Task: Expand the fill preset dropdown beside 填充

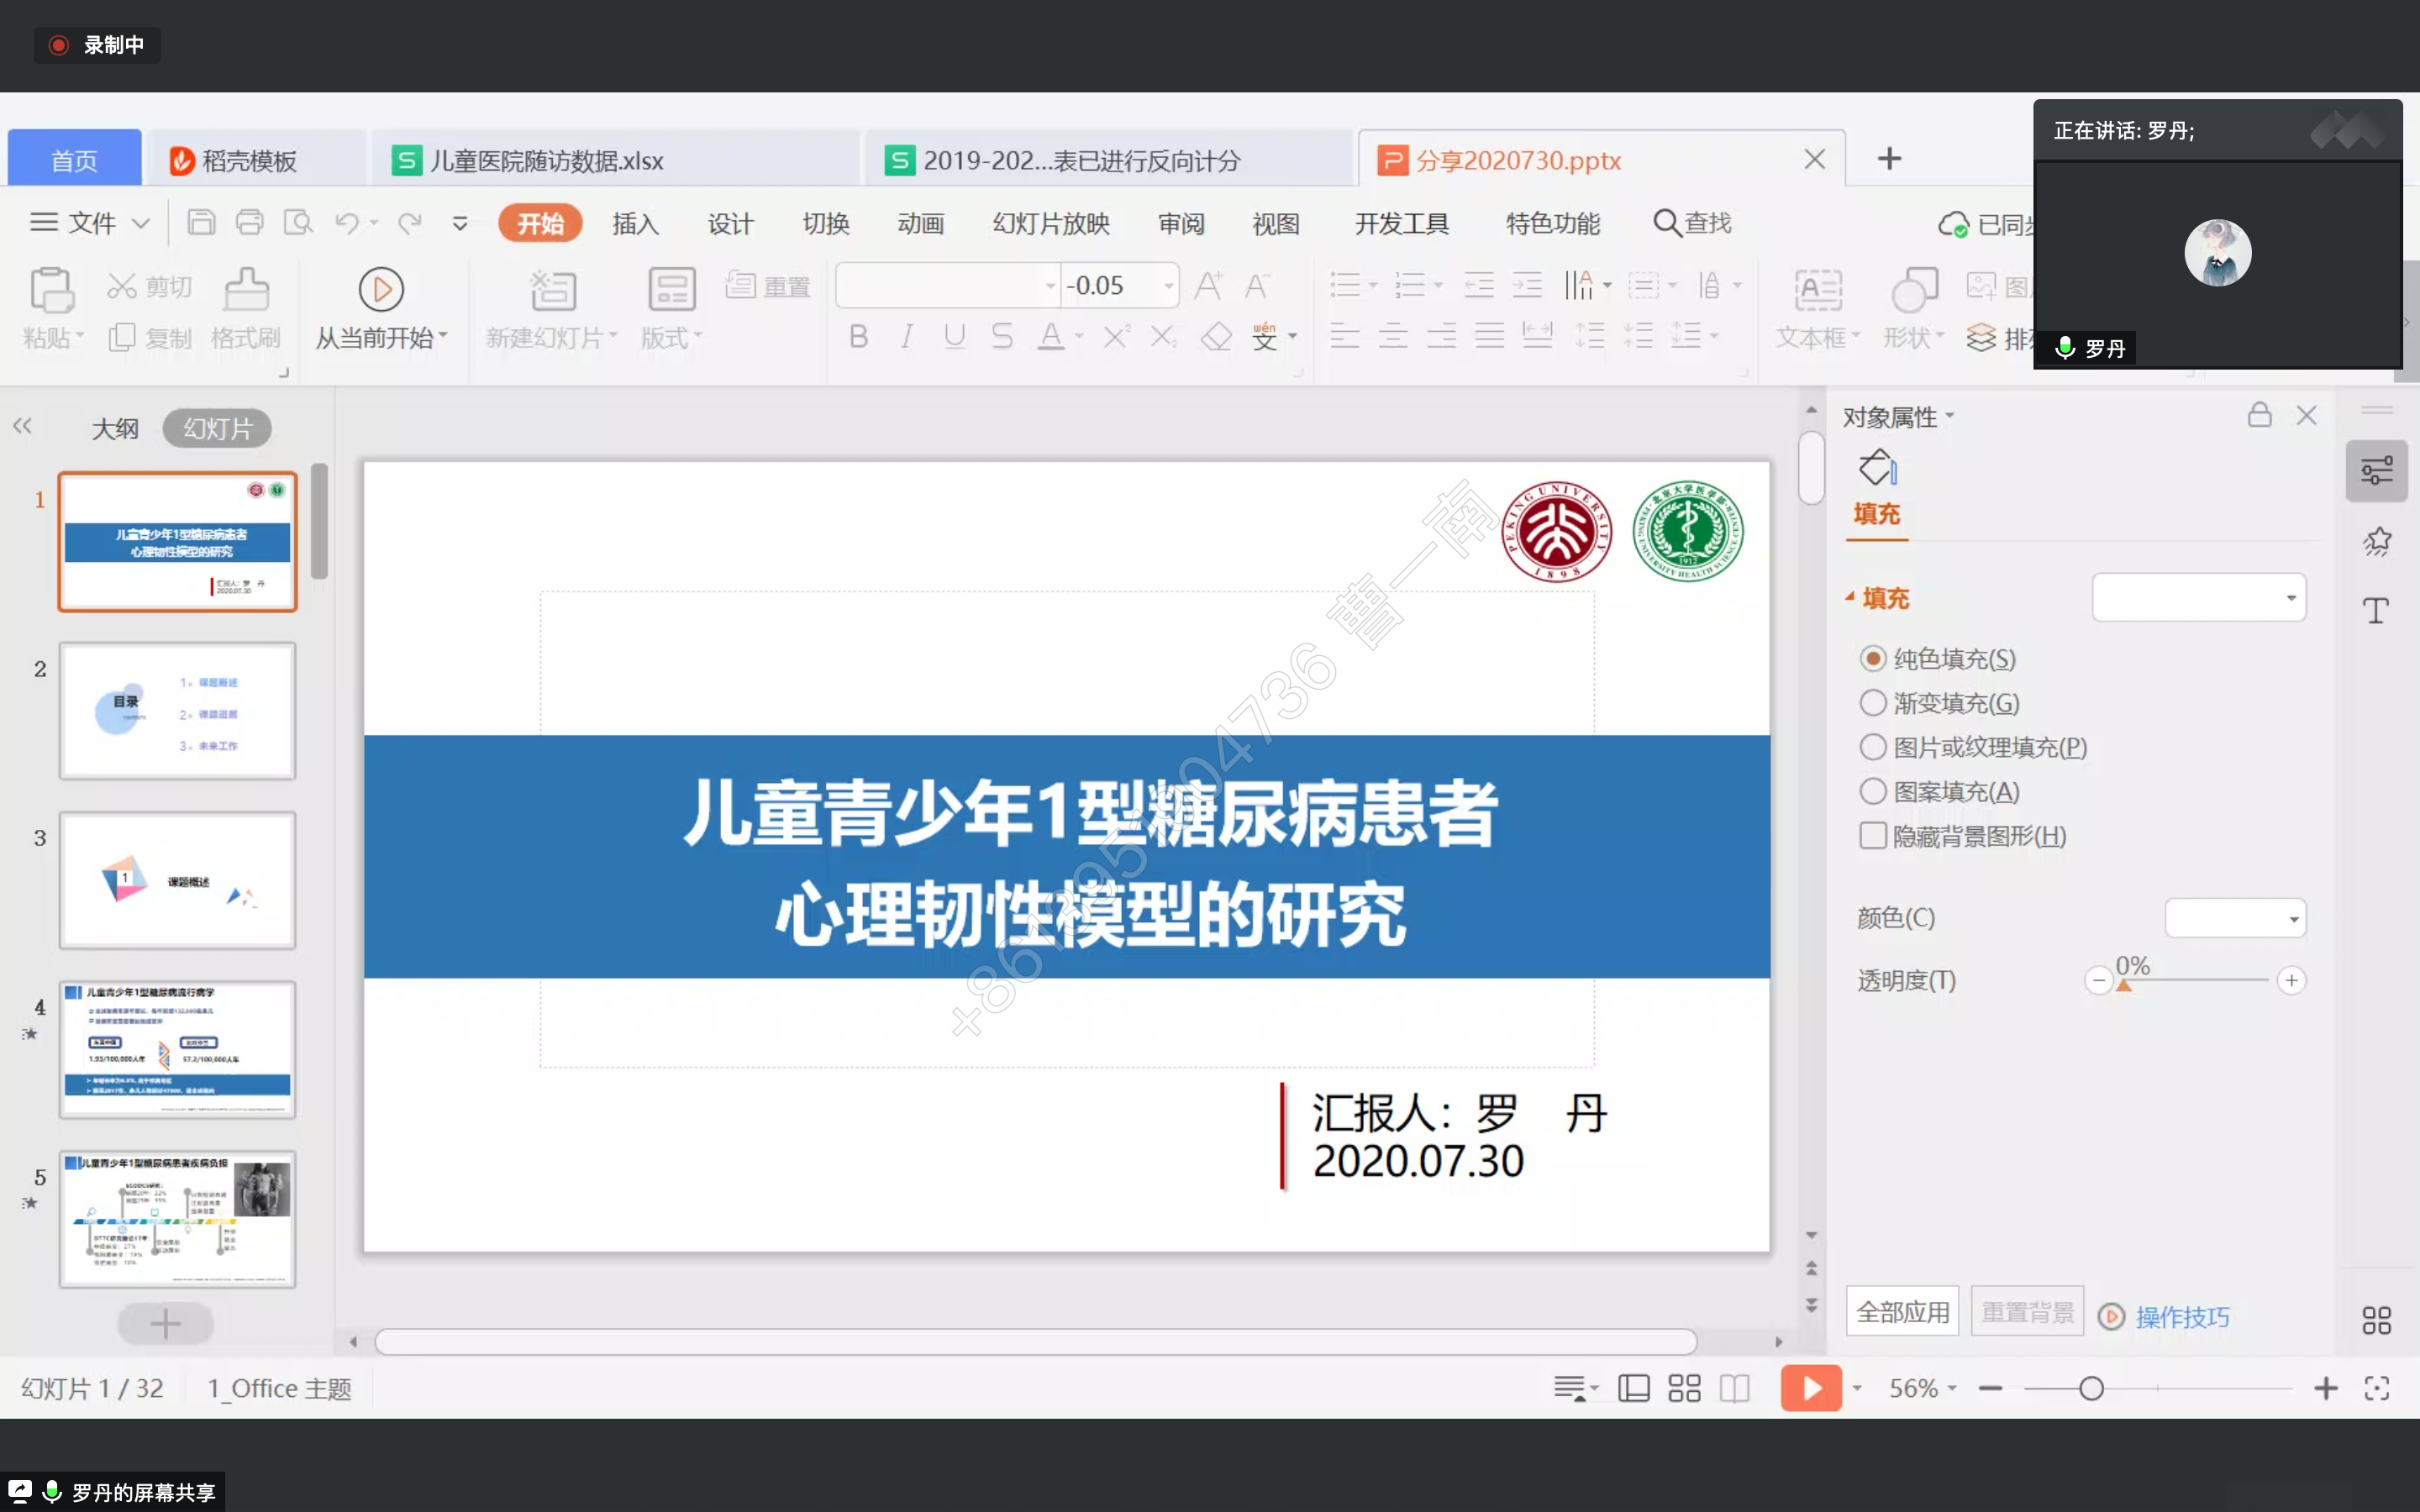Action: [x=2199, y=598]
